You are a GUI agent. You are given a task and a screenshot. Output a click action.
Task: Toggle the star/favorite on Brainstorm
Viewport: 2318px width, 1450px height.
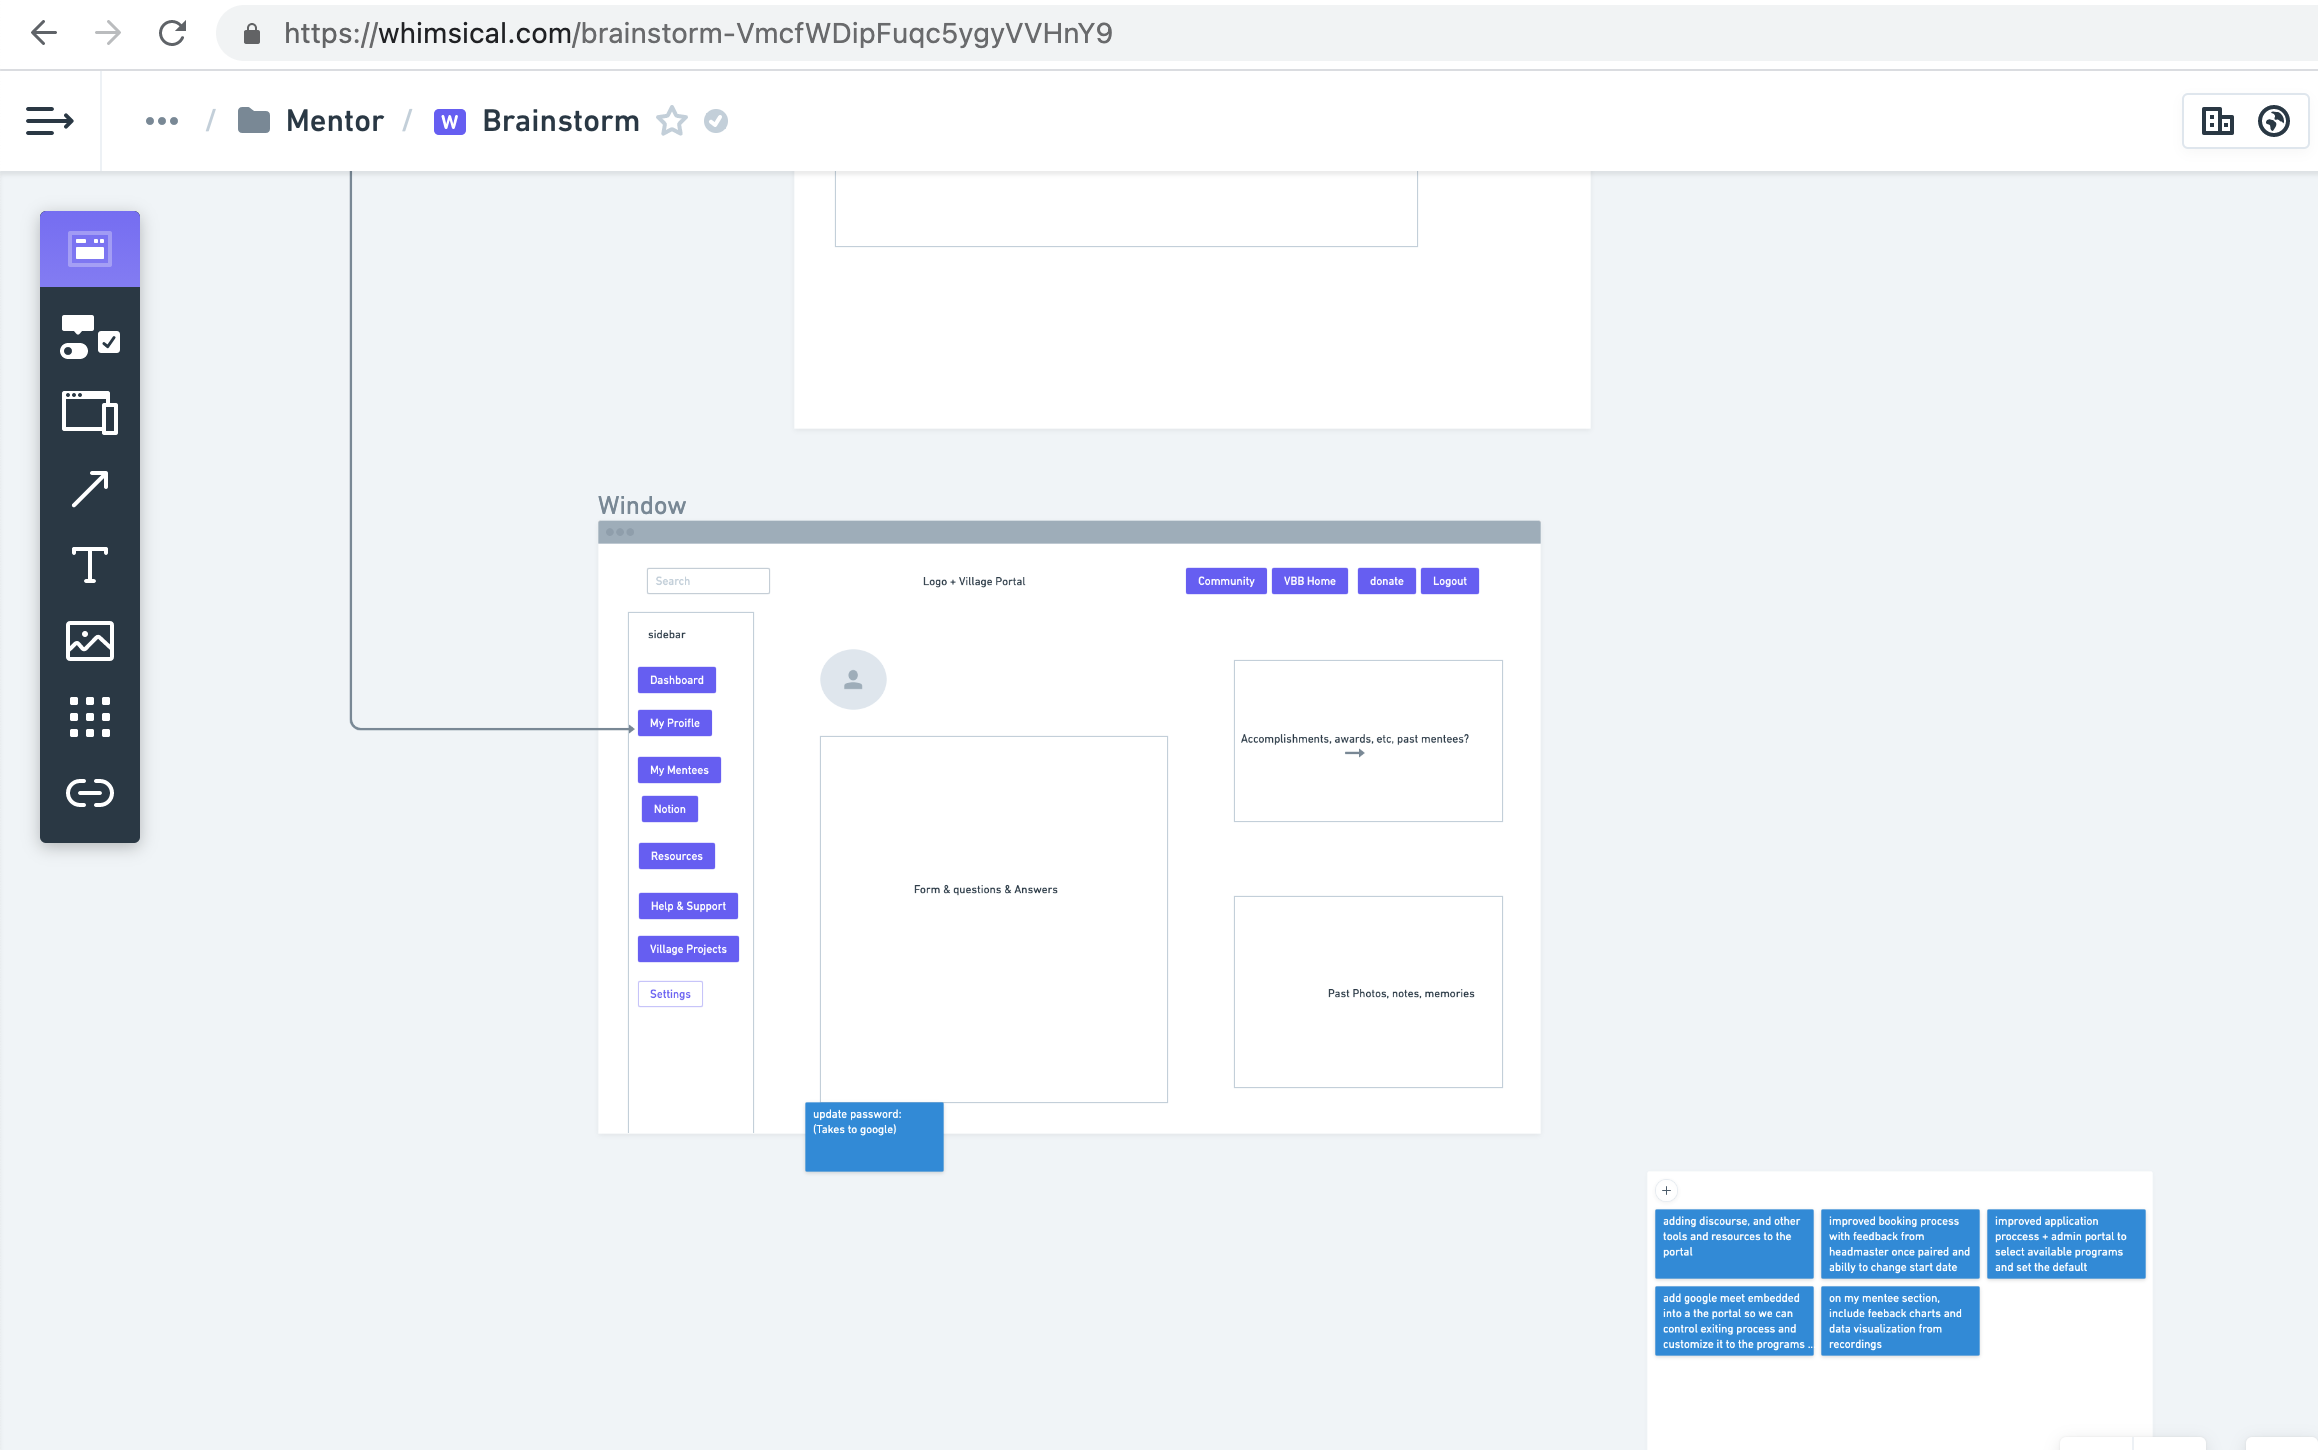668,120
